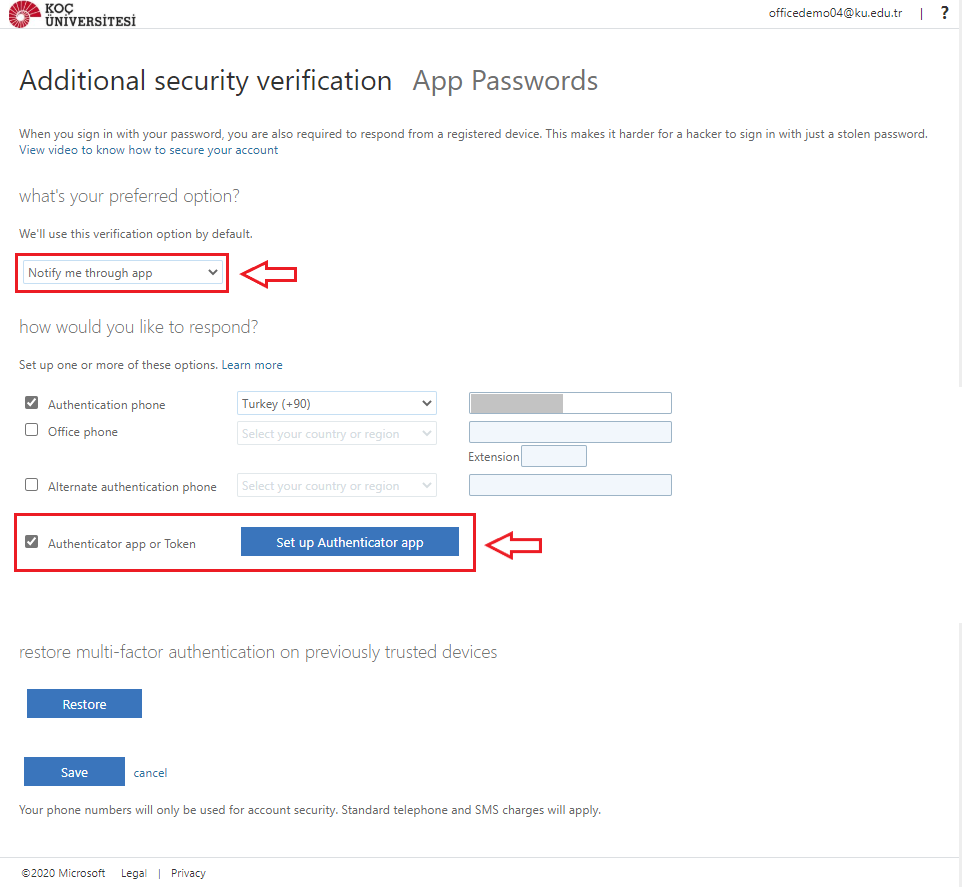Viewport: 962px width, 887px height.
Task: Switch to the App Passwords tab
Action: 505,81
